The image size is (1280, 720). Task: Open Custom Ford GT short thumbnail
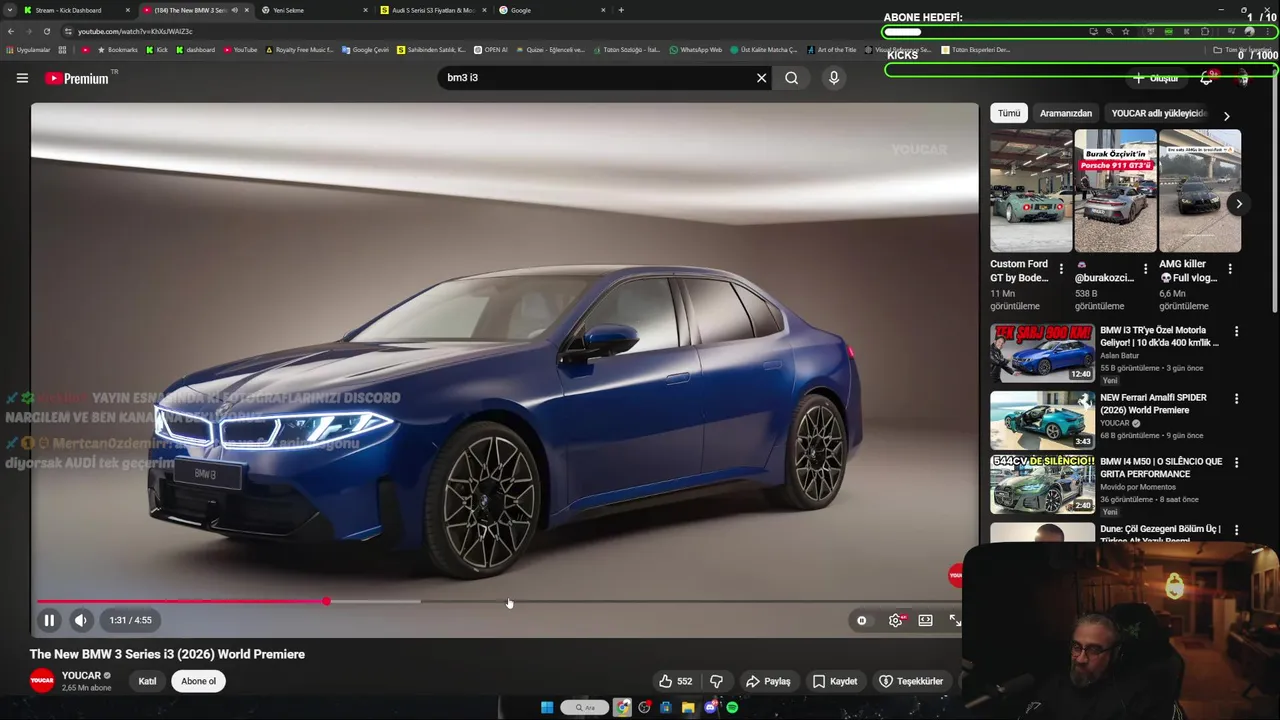pos(1031,191)
